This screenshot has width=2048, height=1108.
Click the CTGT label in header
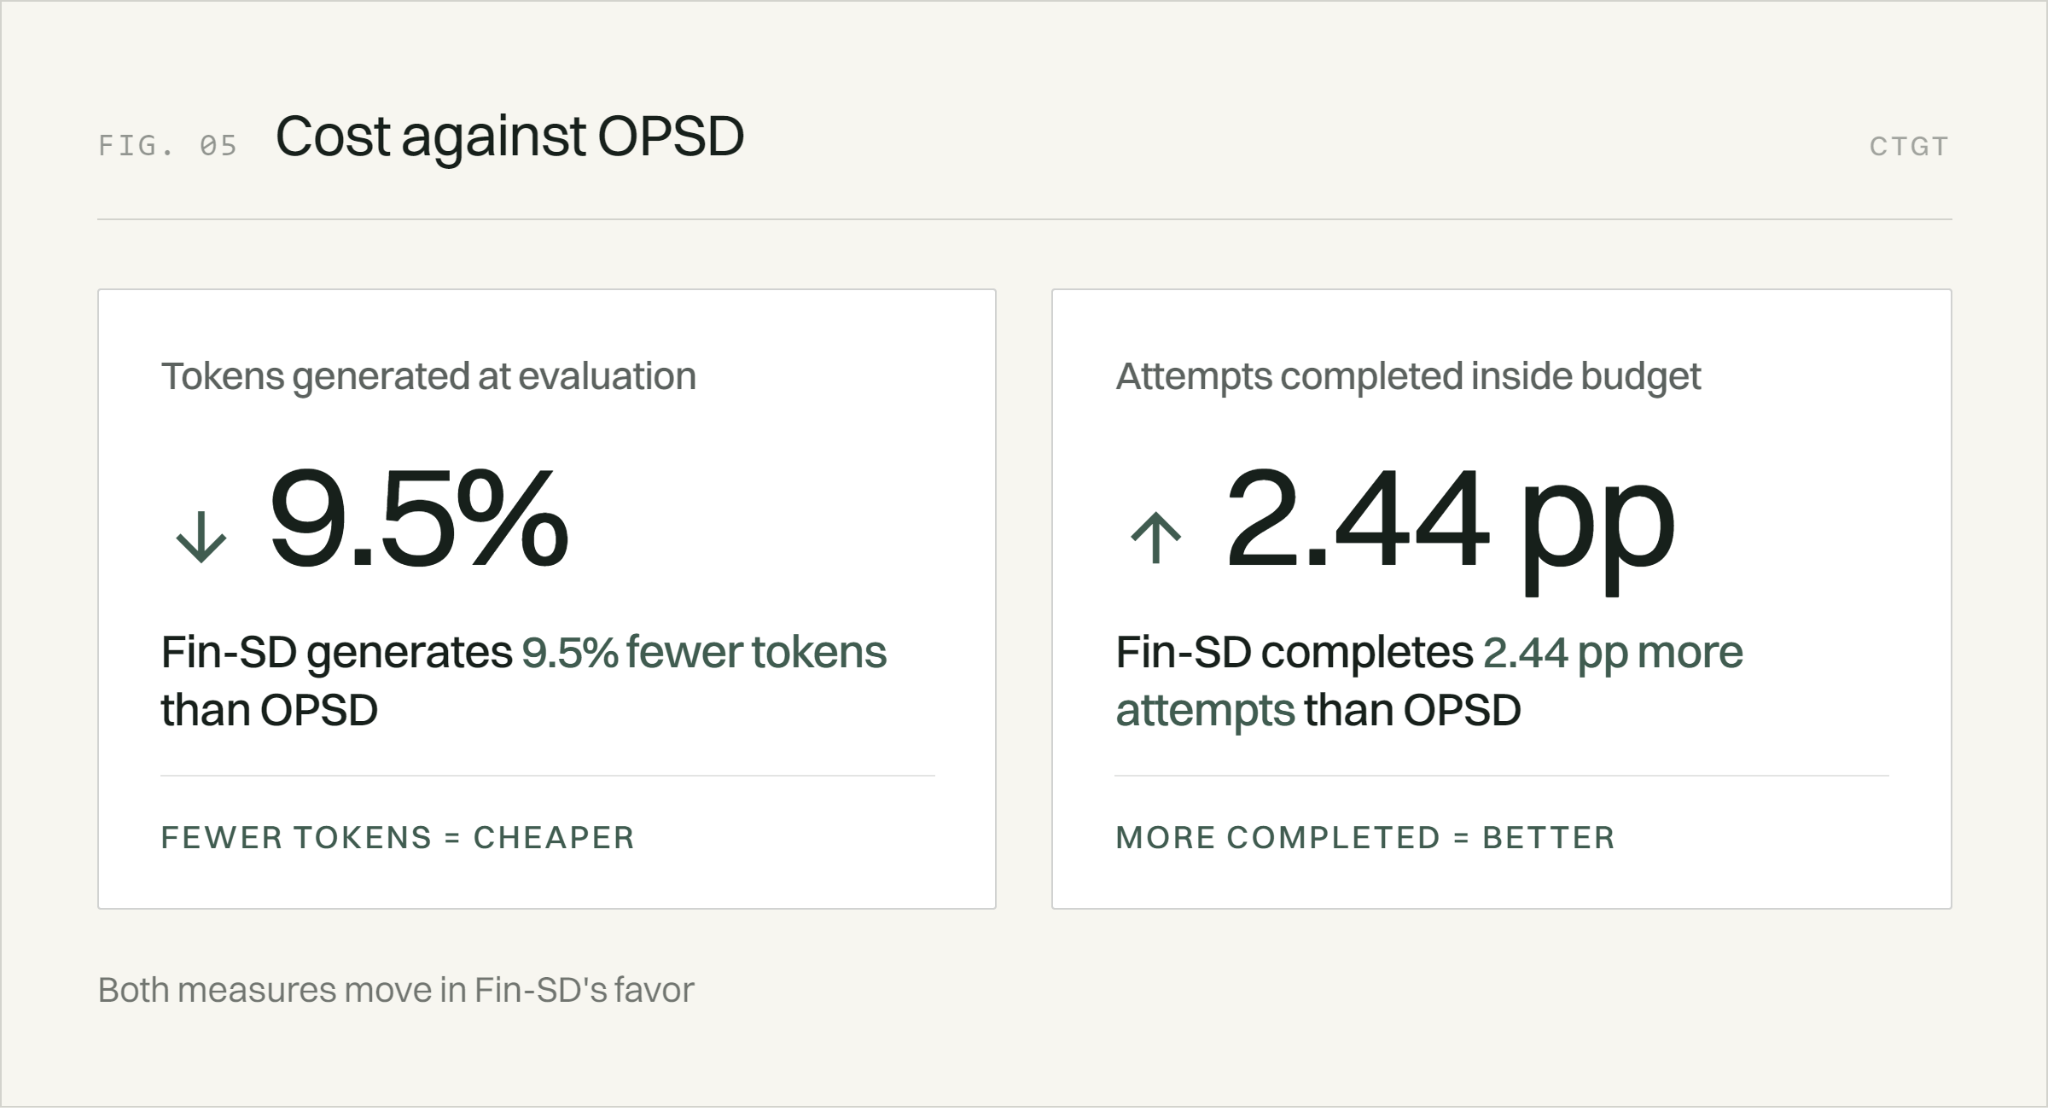click(1909, 146)
